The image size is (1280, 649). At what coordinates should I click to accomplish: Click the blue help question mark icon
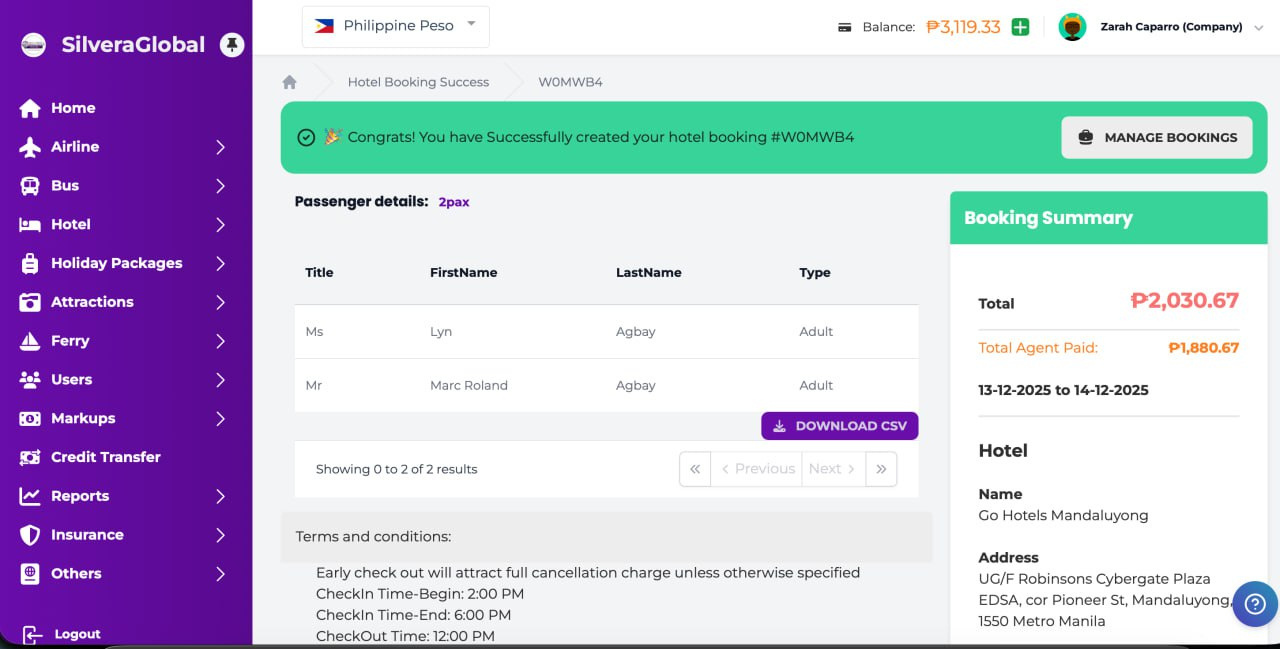pyautogui.click(x=1255, y=604)
